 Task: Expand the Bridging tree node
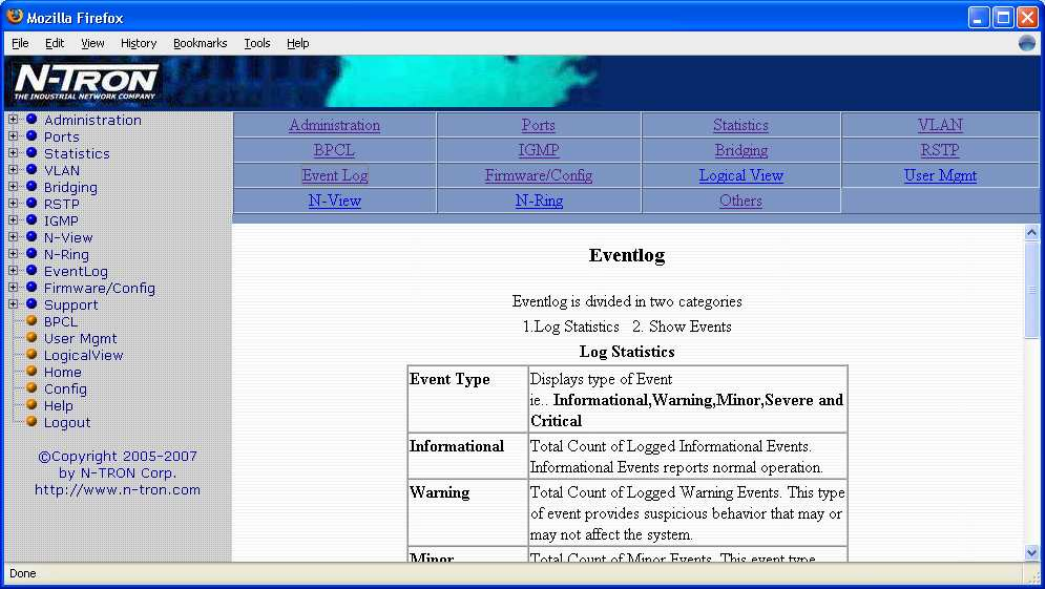[13, 187]
